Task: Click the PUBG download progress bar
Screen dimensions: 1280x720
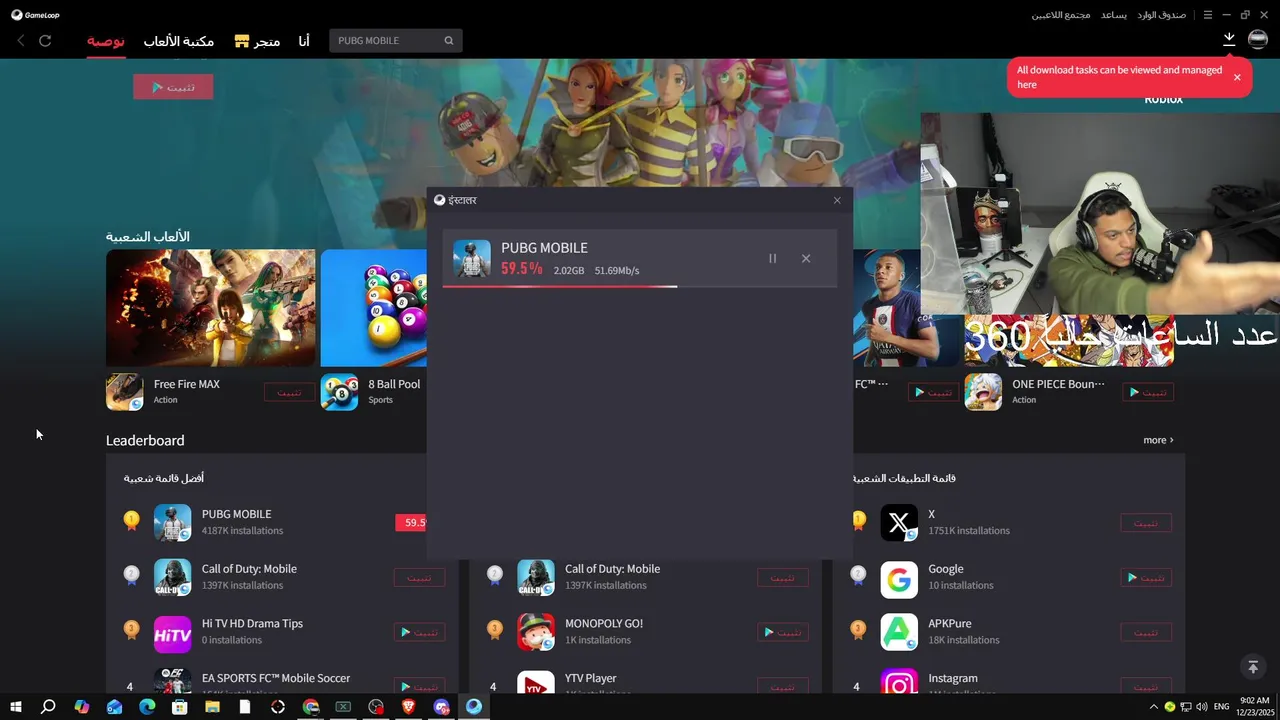Action: (640, 286)
